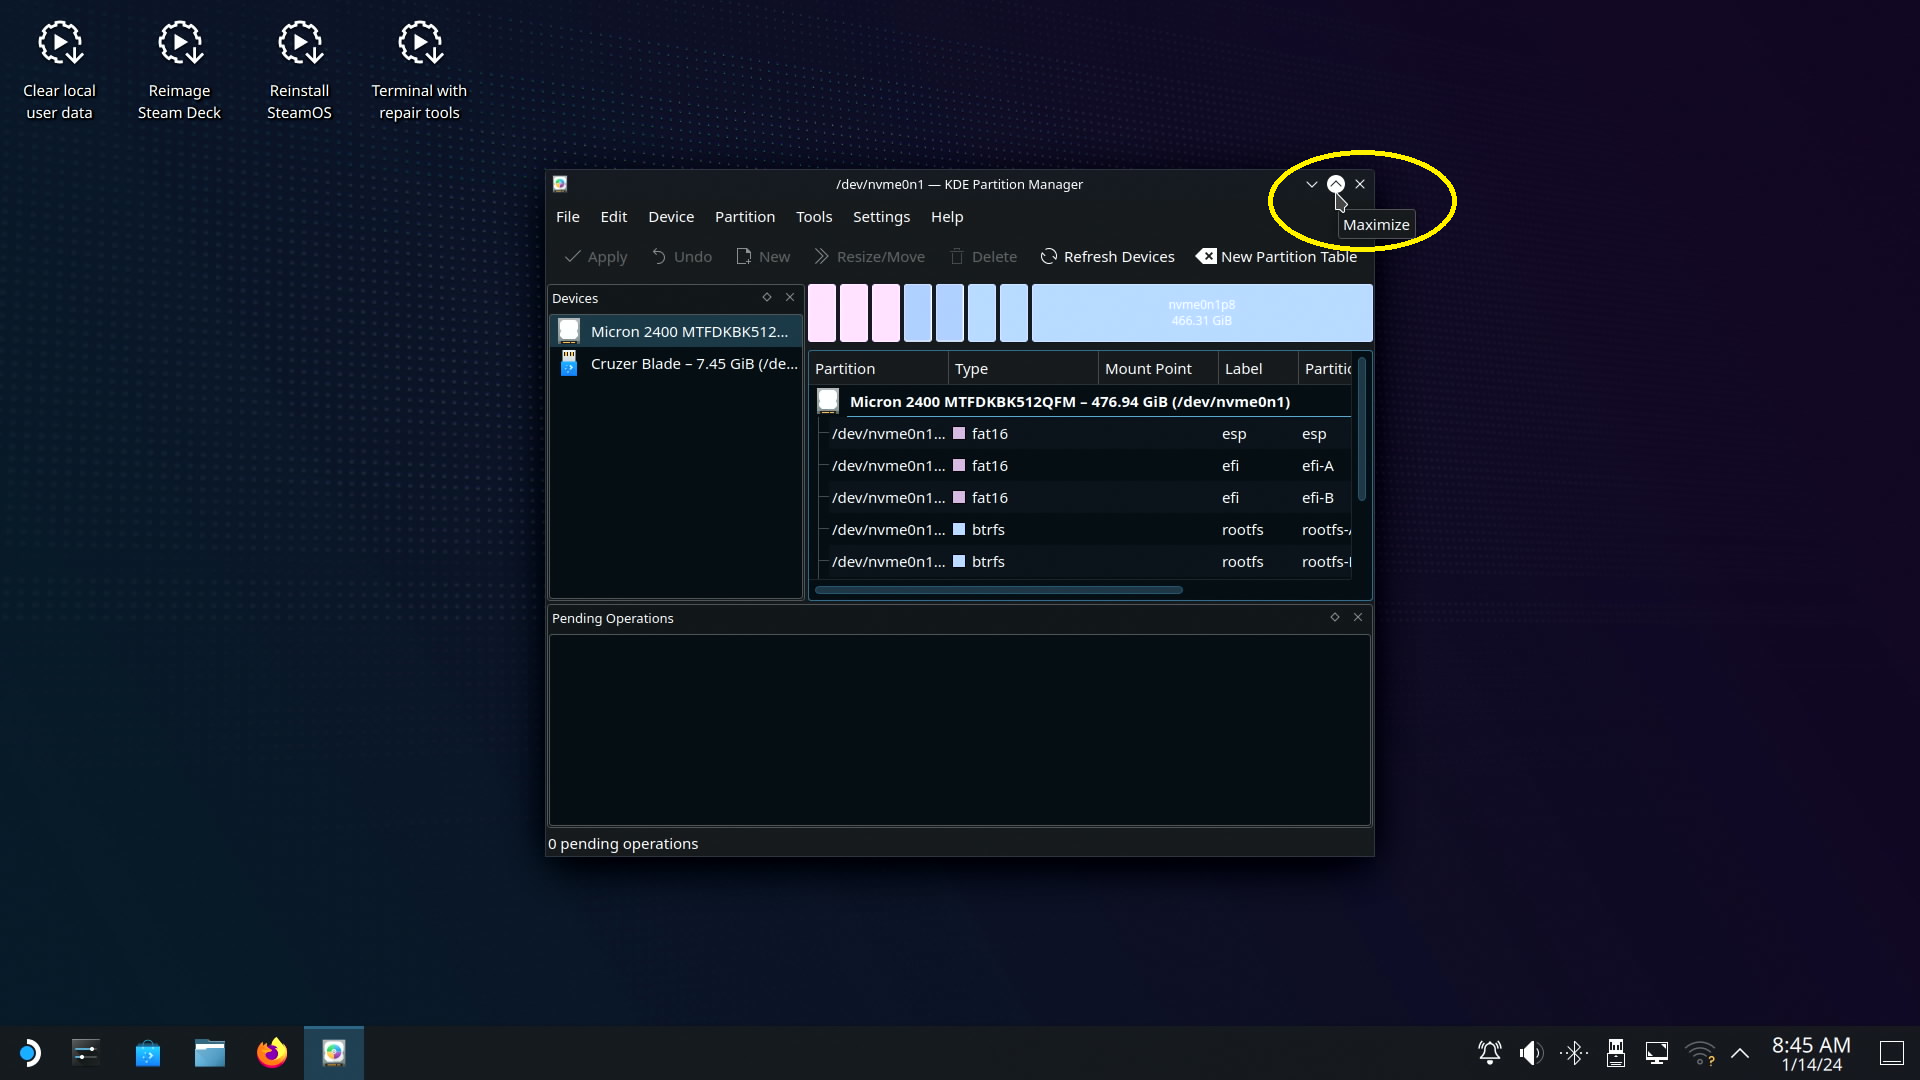Open the Device menu
Image resolution: width=1920 pixels, height=1080 pixels.
[x=670, y=217]
